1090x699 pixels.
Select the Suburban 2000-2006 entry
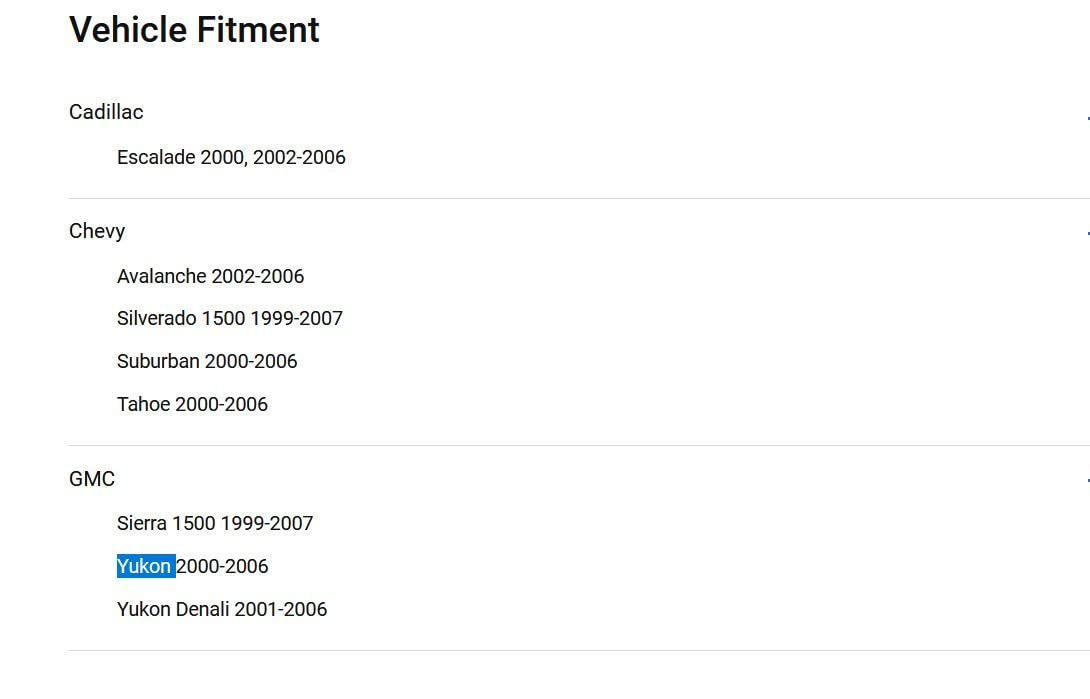tap(207, 361)
